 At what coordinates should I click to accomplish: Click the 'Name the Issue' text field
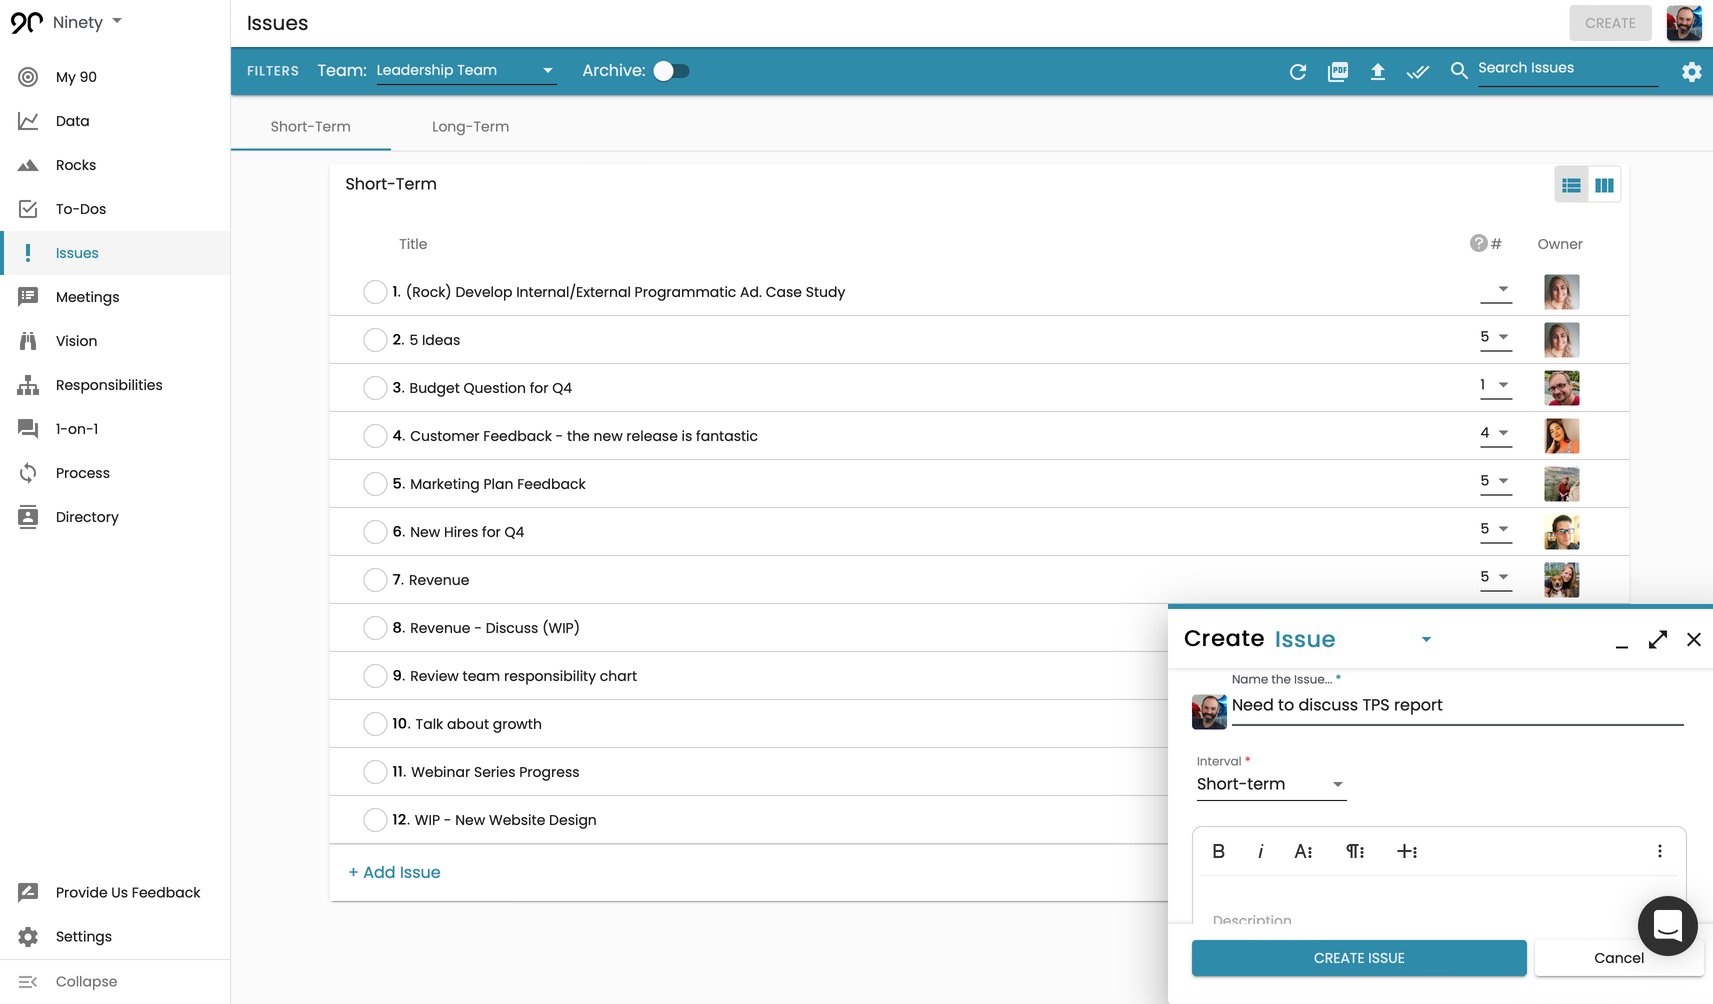click(x=1456, y=705)
